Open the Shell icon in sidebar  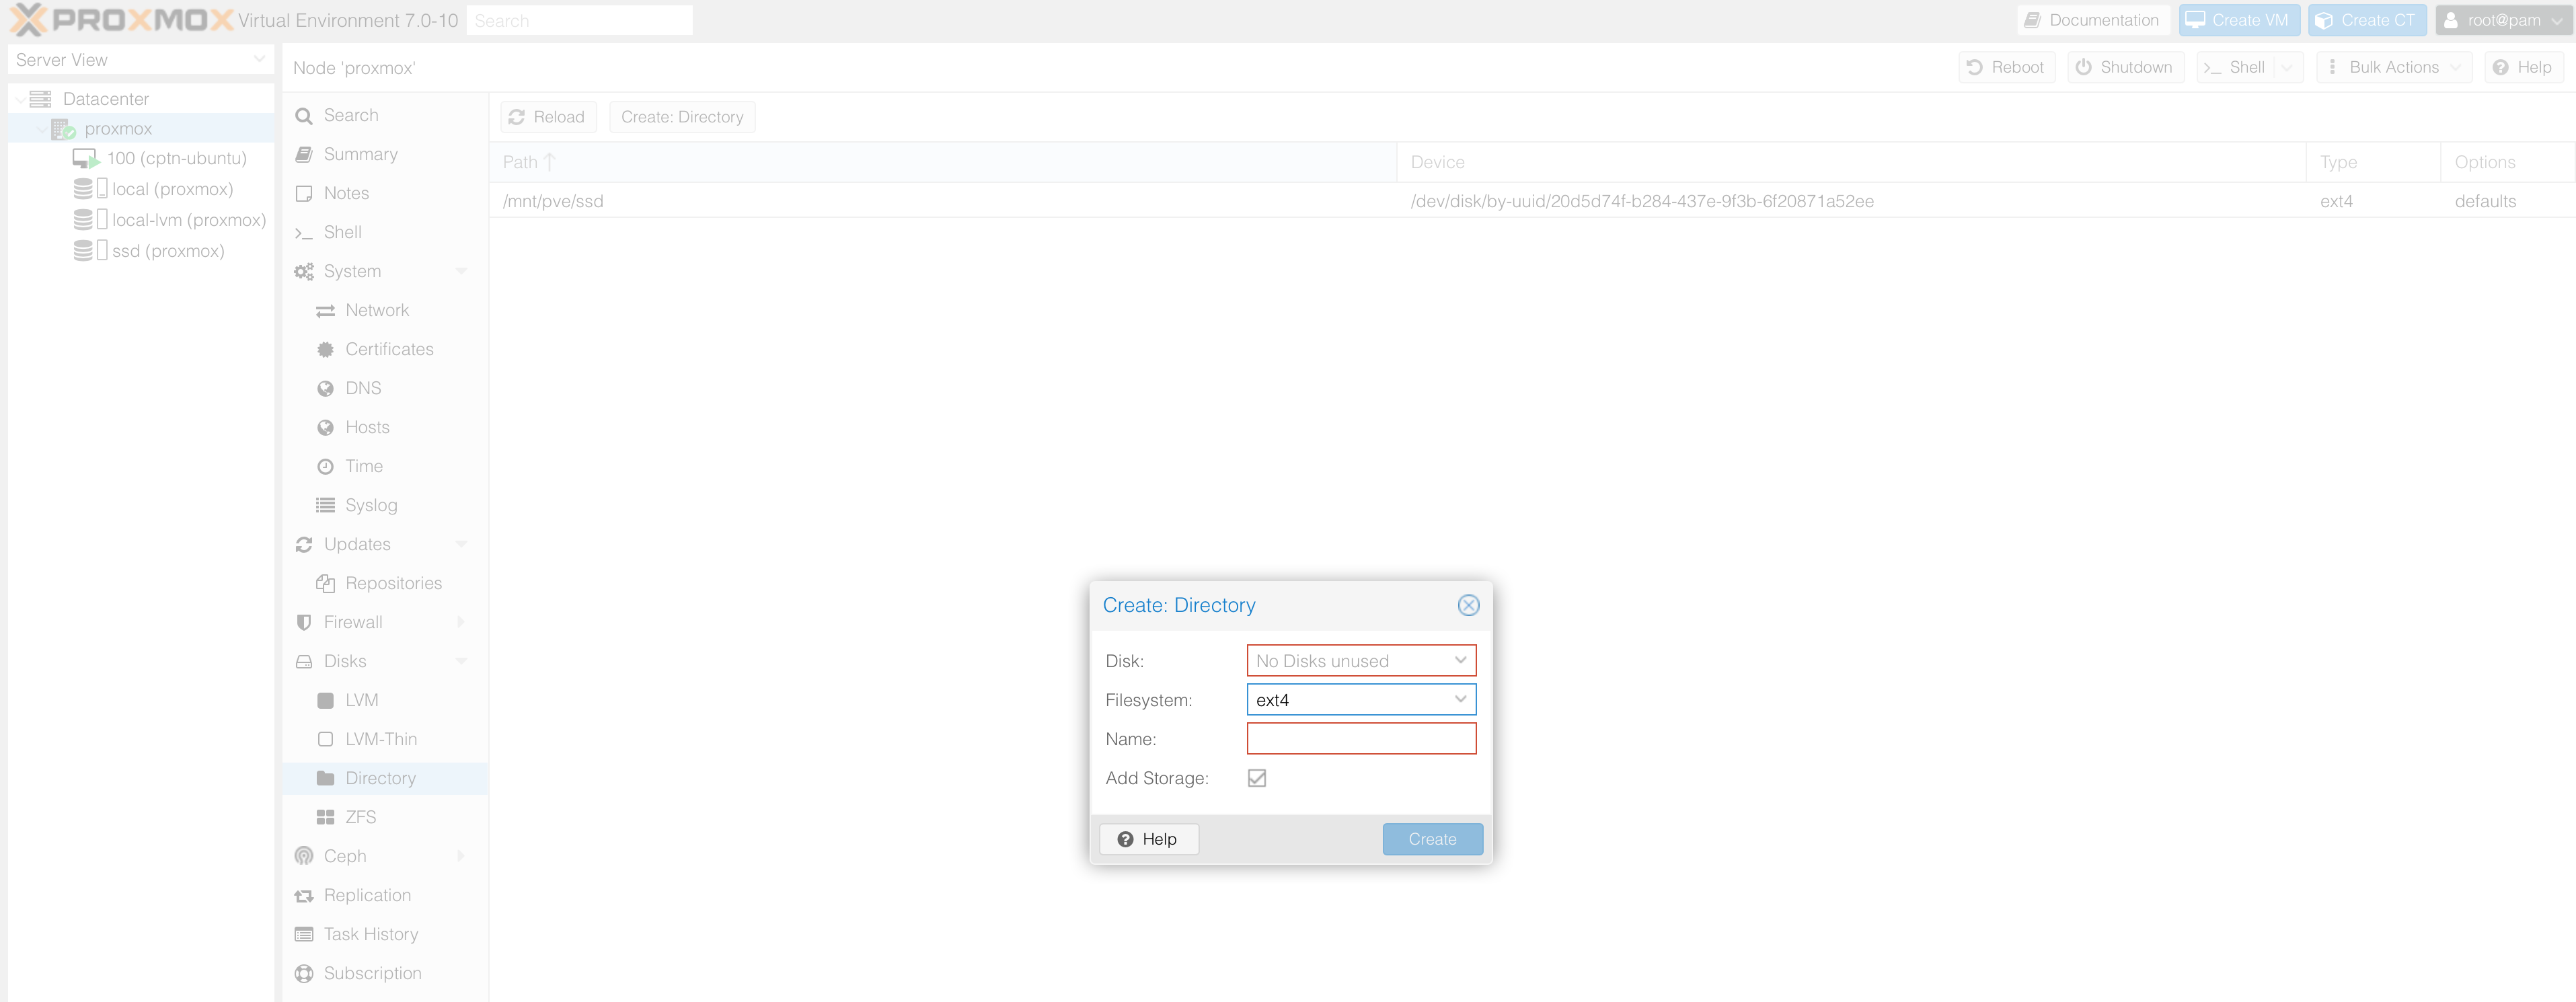[x=304, y=232]
